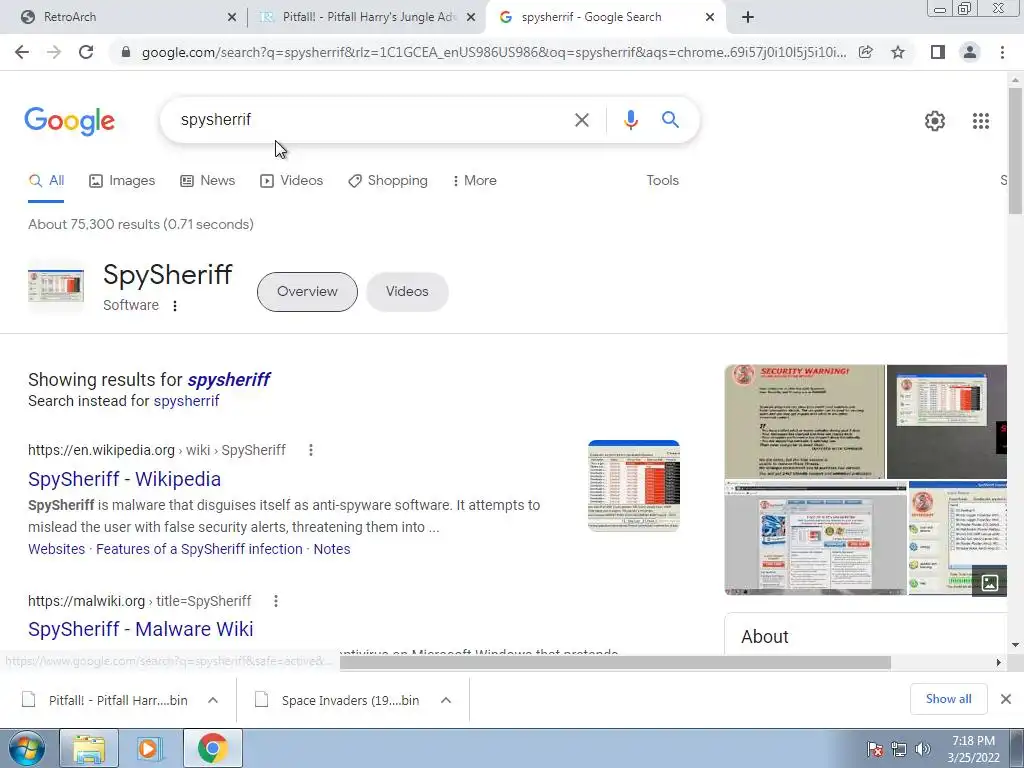
Task: Open the more options dots beside Software
Action: [x=174, y=306]
